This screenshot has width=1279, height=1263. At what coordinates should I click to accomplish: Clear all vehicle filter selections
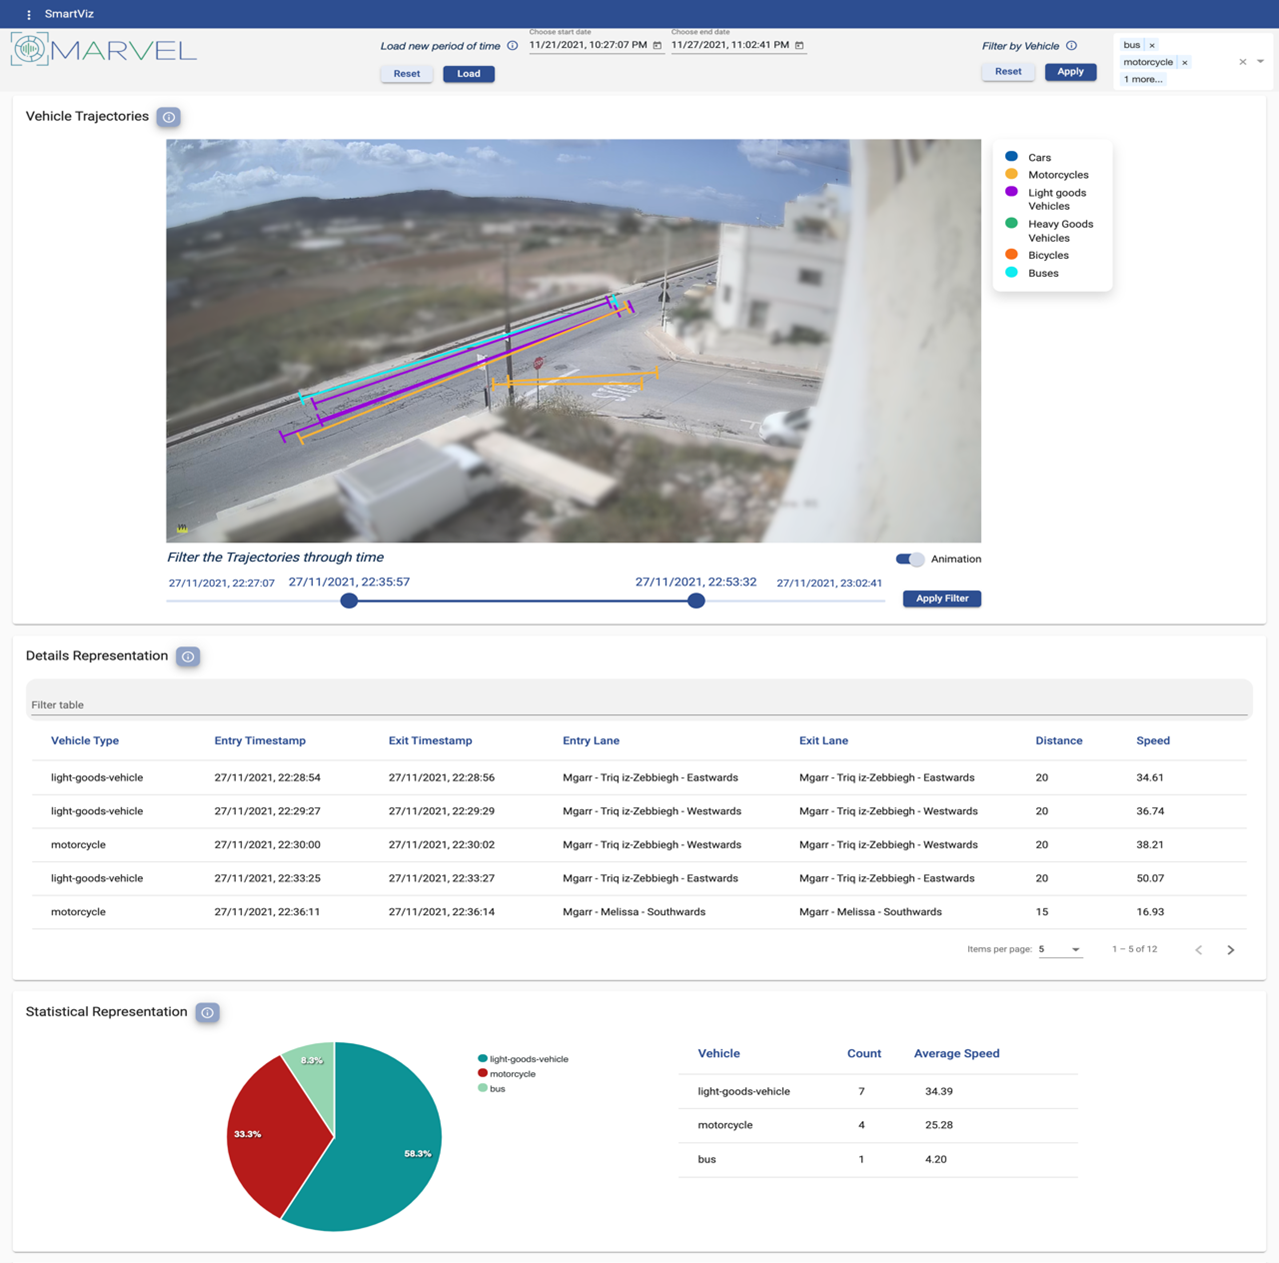1243,62
